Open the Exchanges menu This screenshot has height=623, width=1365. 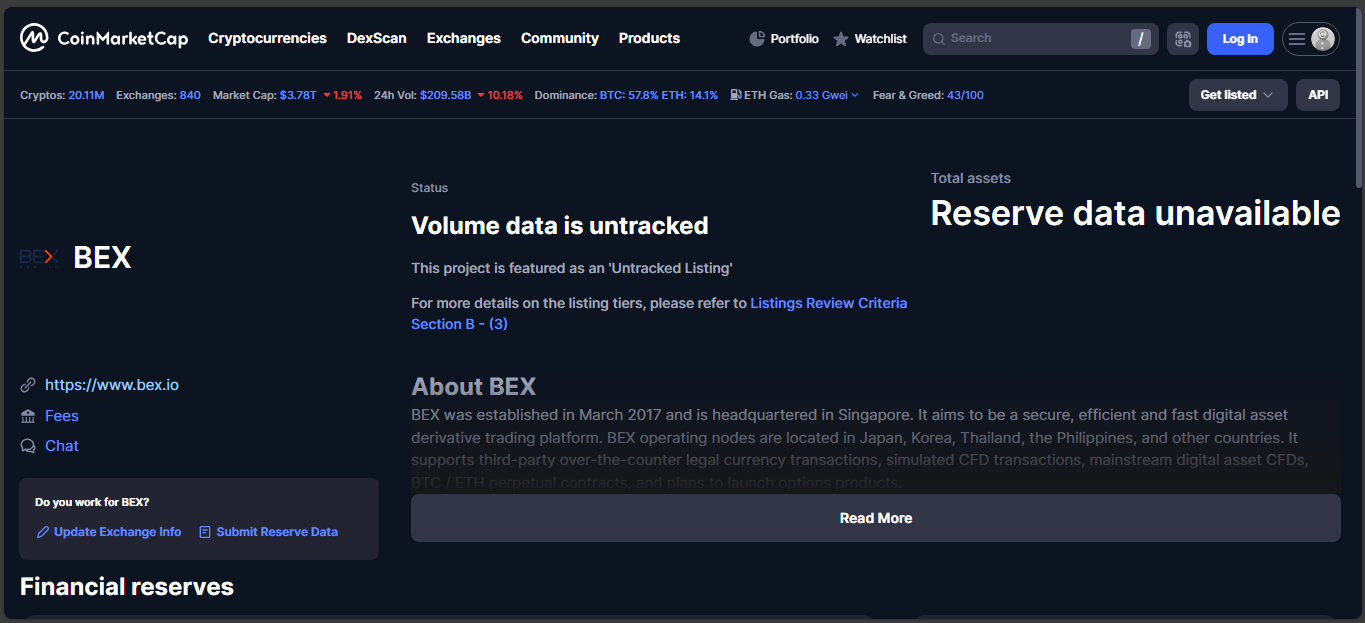tap(463, 38)
